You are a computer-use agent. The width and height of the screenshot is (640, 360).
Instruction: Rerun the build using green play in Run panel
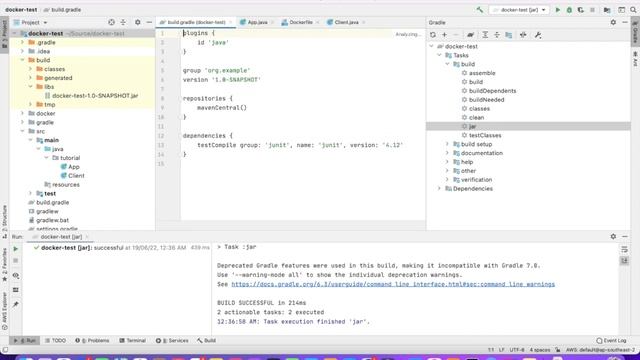[x=16, y=249]
